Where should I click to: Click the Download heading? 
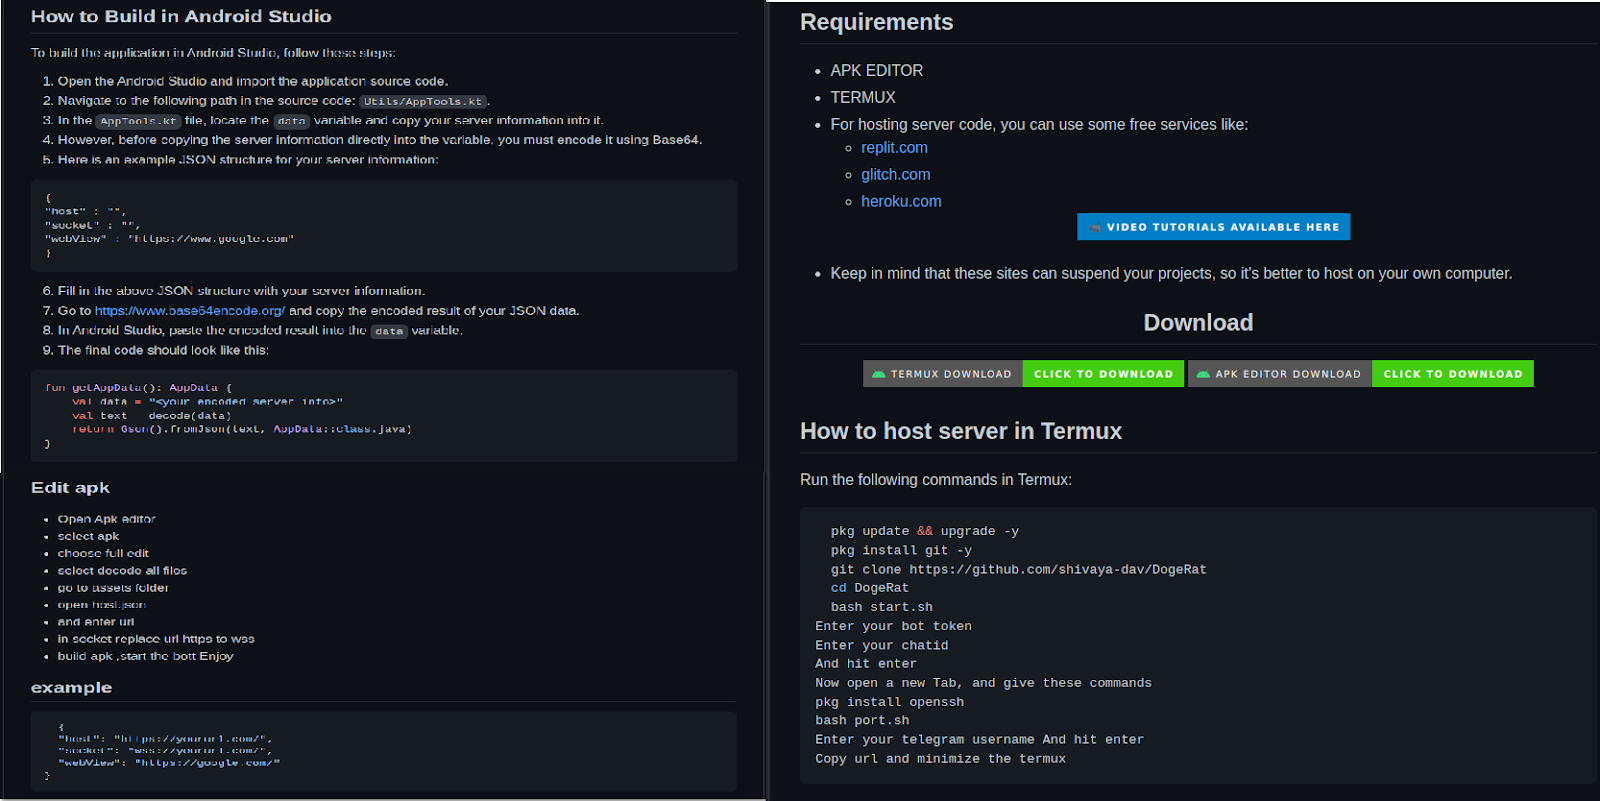pos(1198,323)
